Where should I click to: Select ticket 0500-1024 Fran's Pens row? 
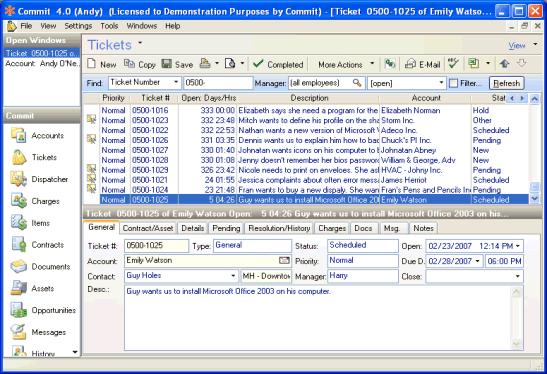click(x=307, y=190)
